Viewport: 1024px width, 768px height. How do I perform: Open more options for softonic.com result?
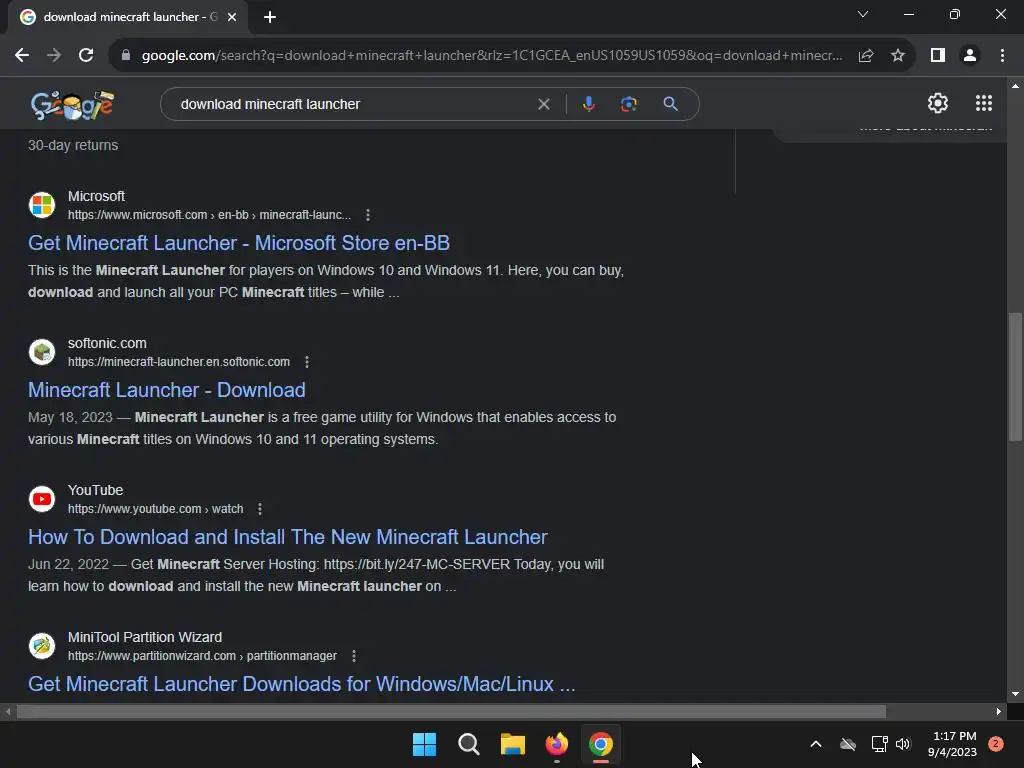306,362
